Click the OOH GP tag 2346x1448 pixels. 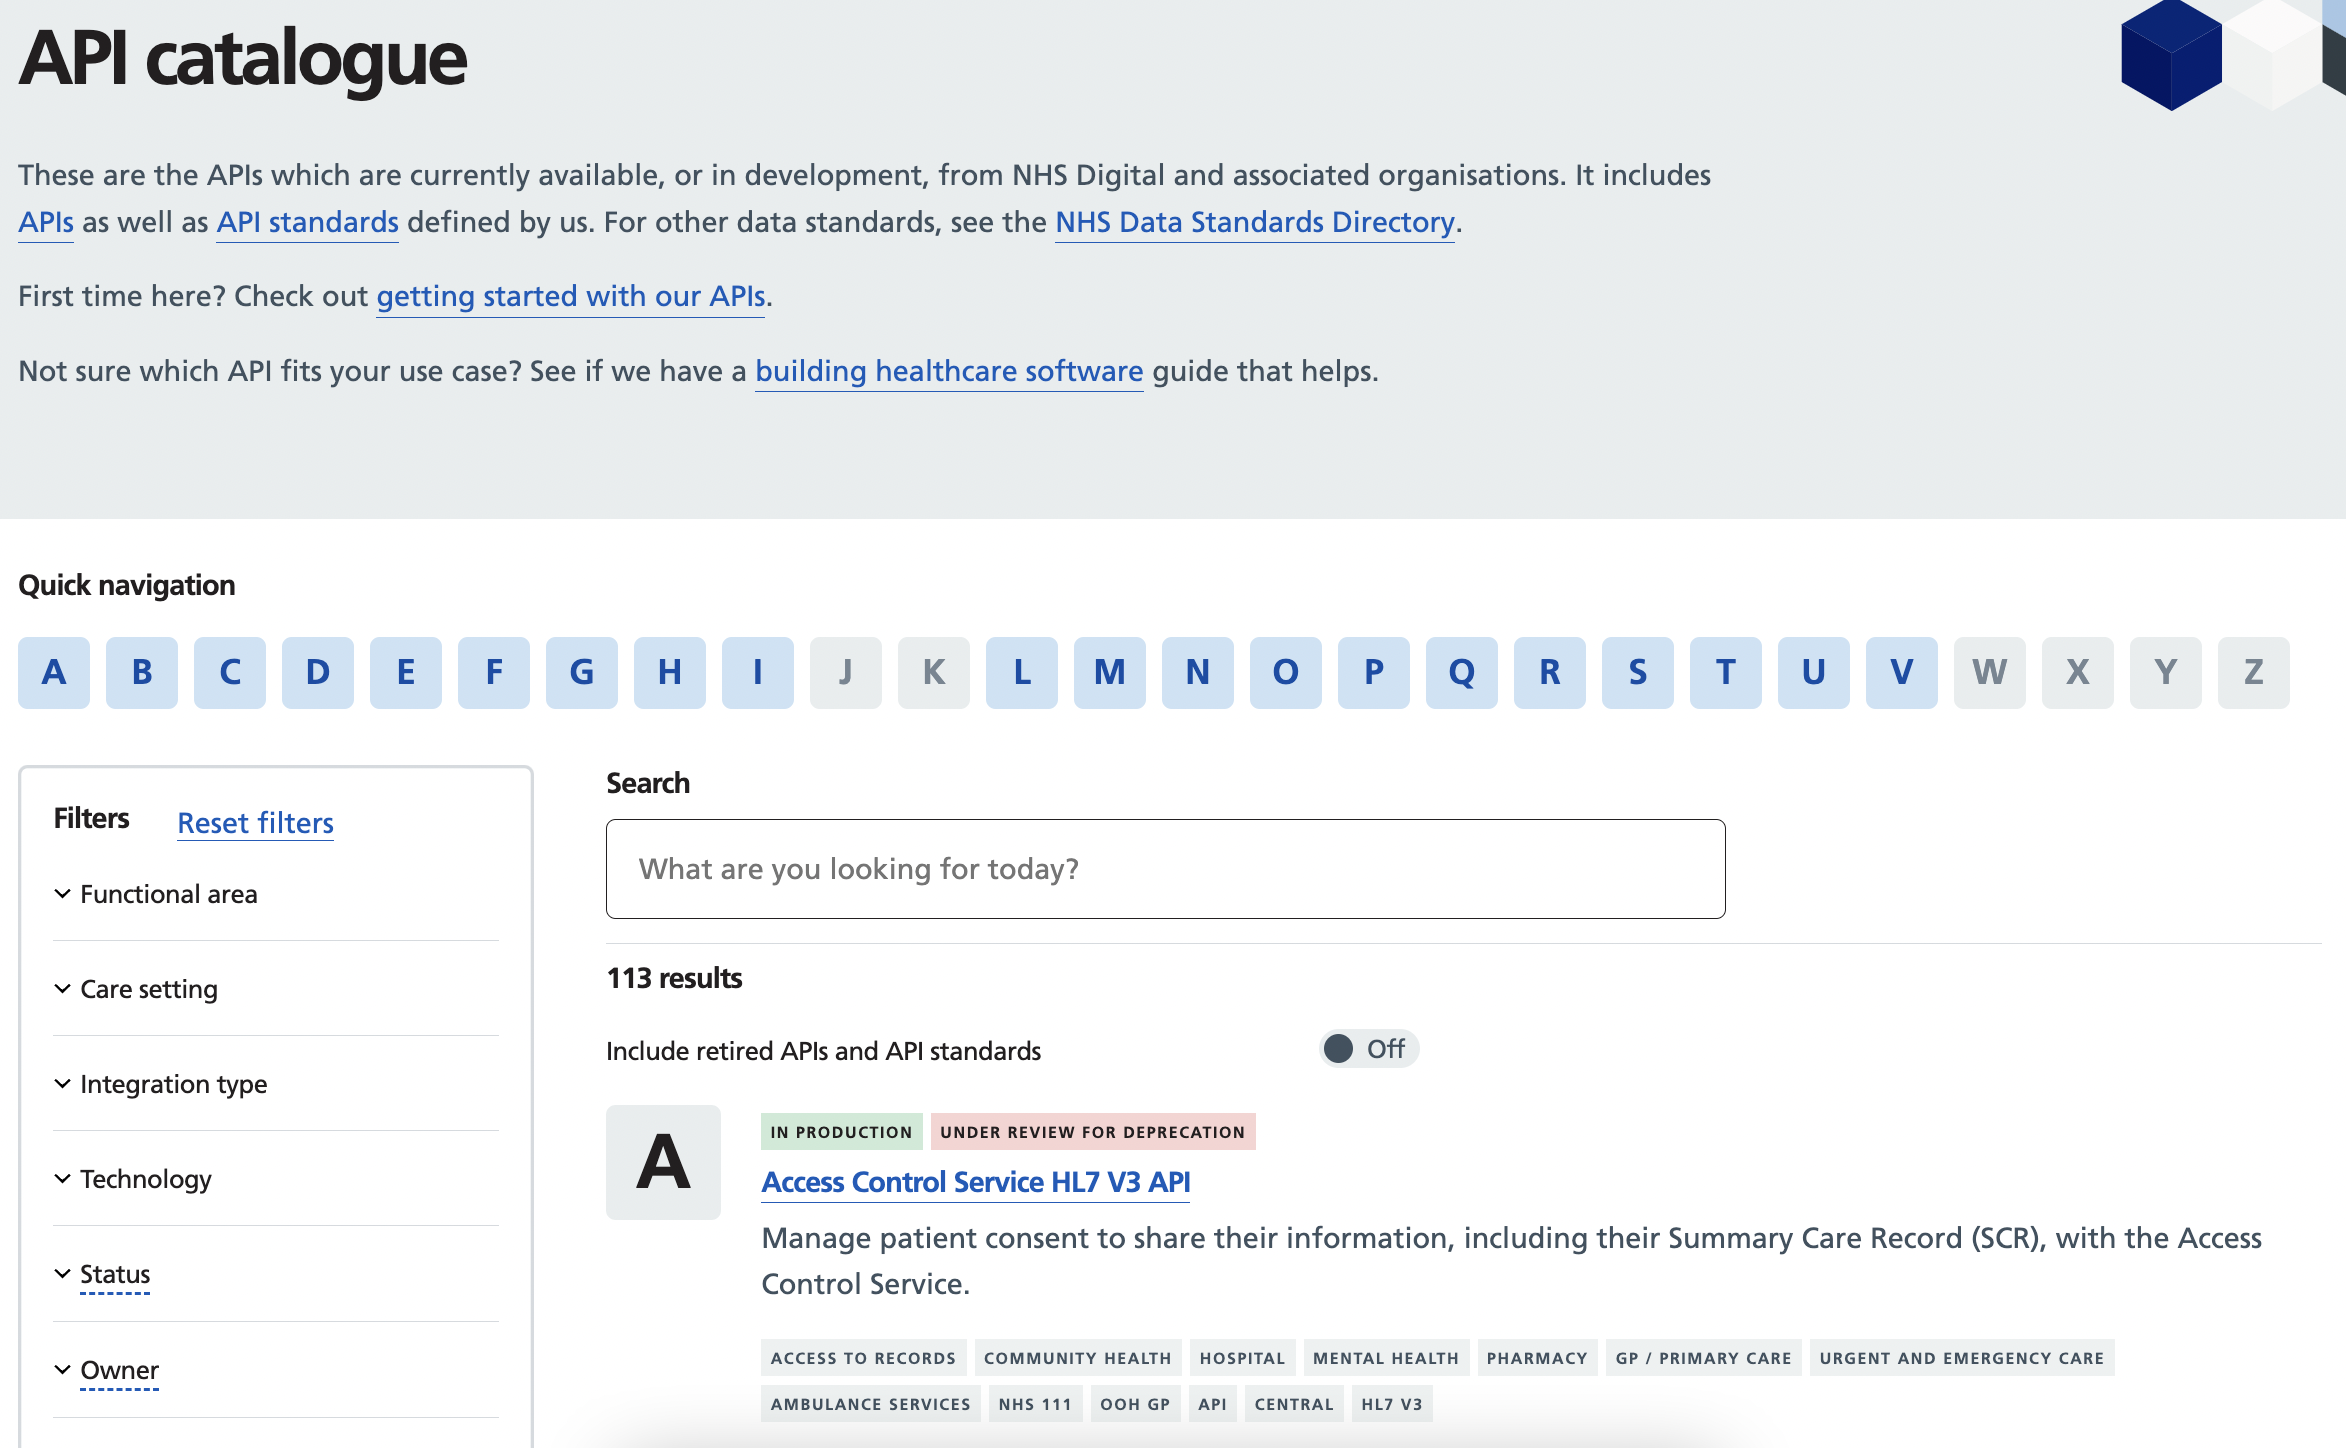(1135, 1404)
